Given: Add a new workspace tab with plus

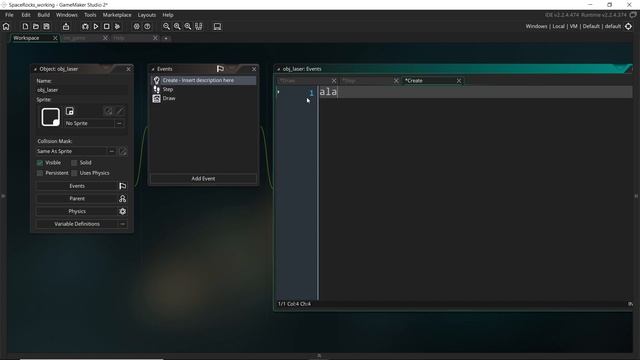Looking at the screenshot, I should 166,38.
